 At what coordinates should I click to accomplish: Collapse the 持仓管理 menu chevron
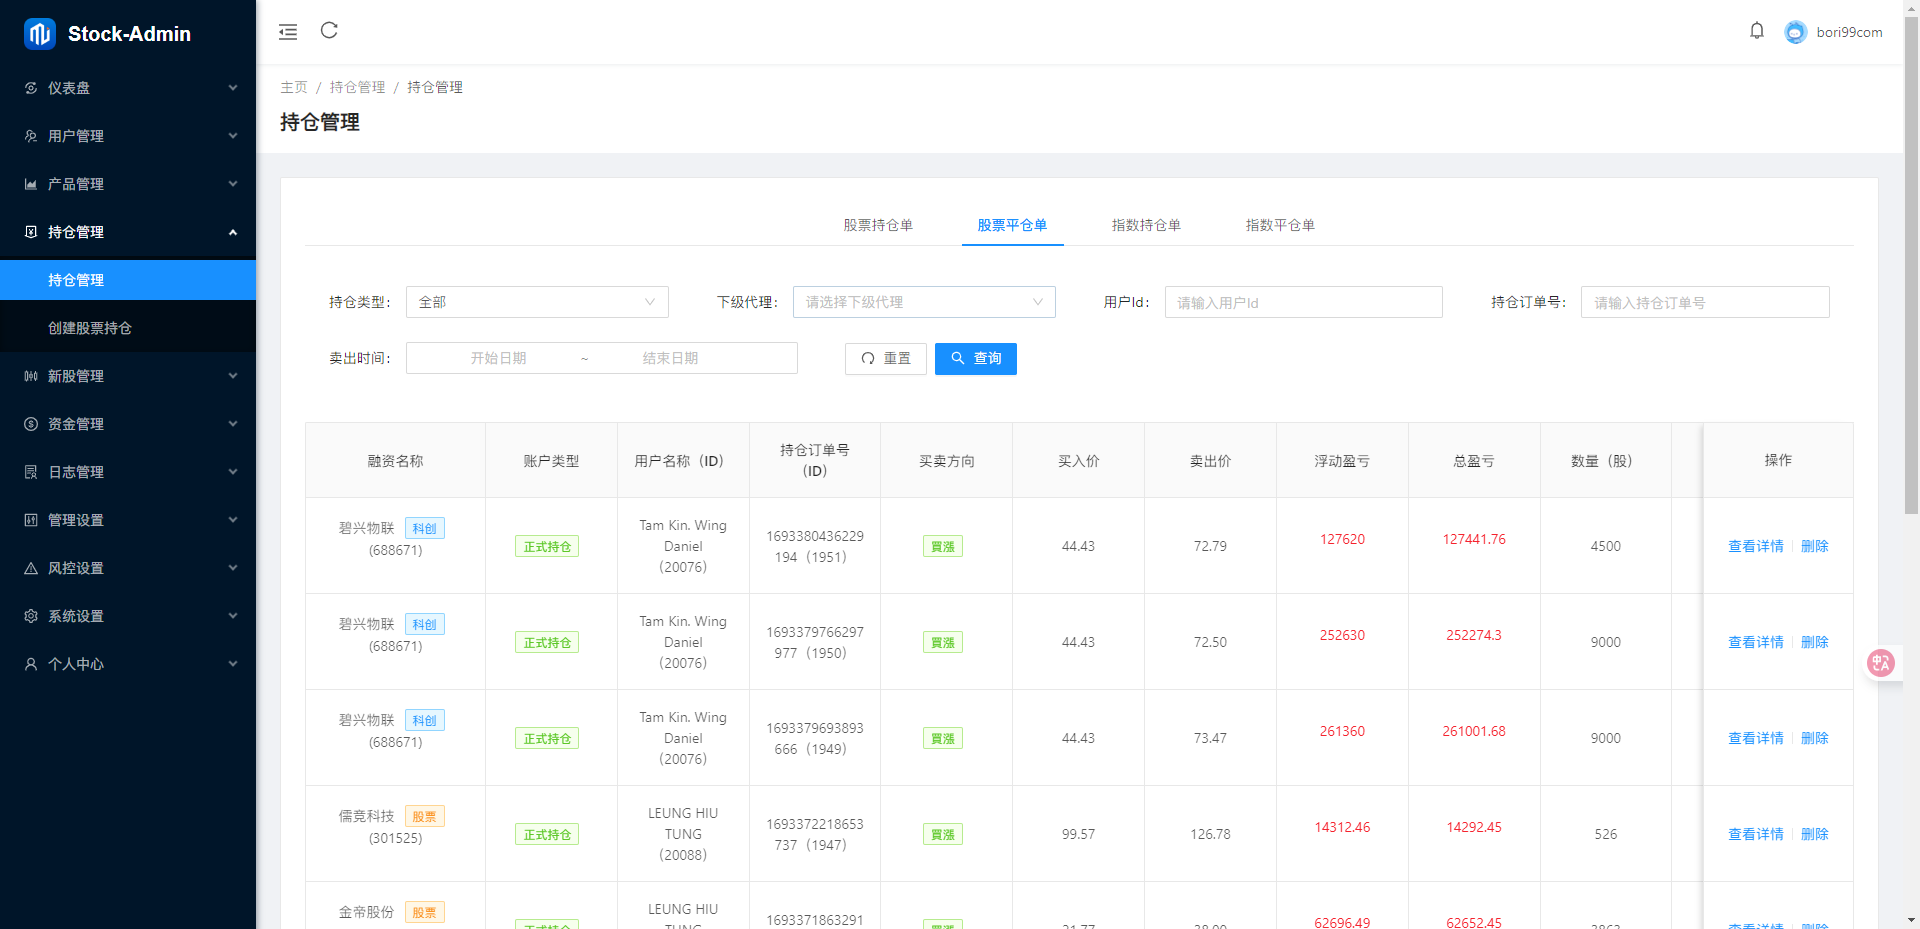click(x=233, y=232)
